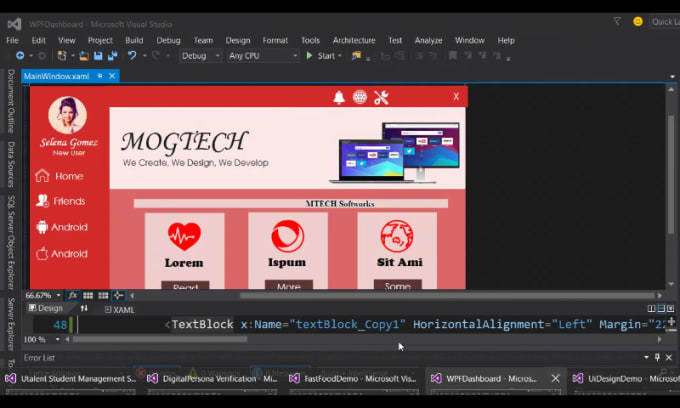
Task: Switch to the Design pane tab
Action: click(x=46, y=308)
